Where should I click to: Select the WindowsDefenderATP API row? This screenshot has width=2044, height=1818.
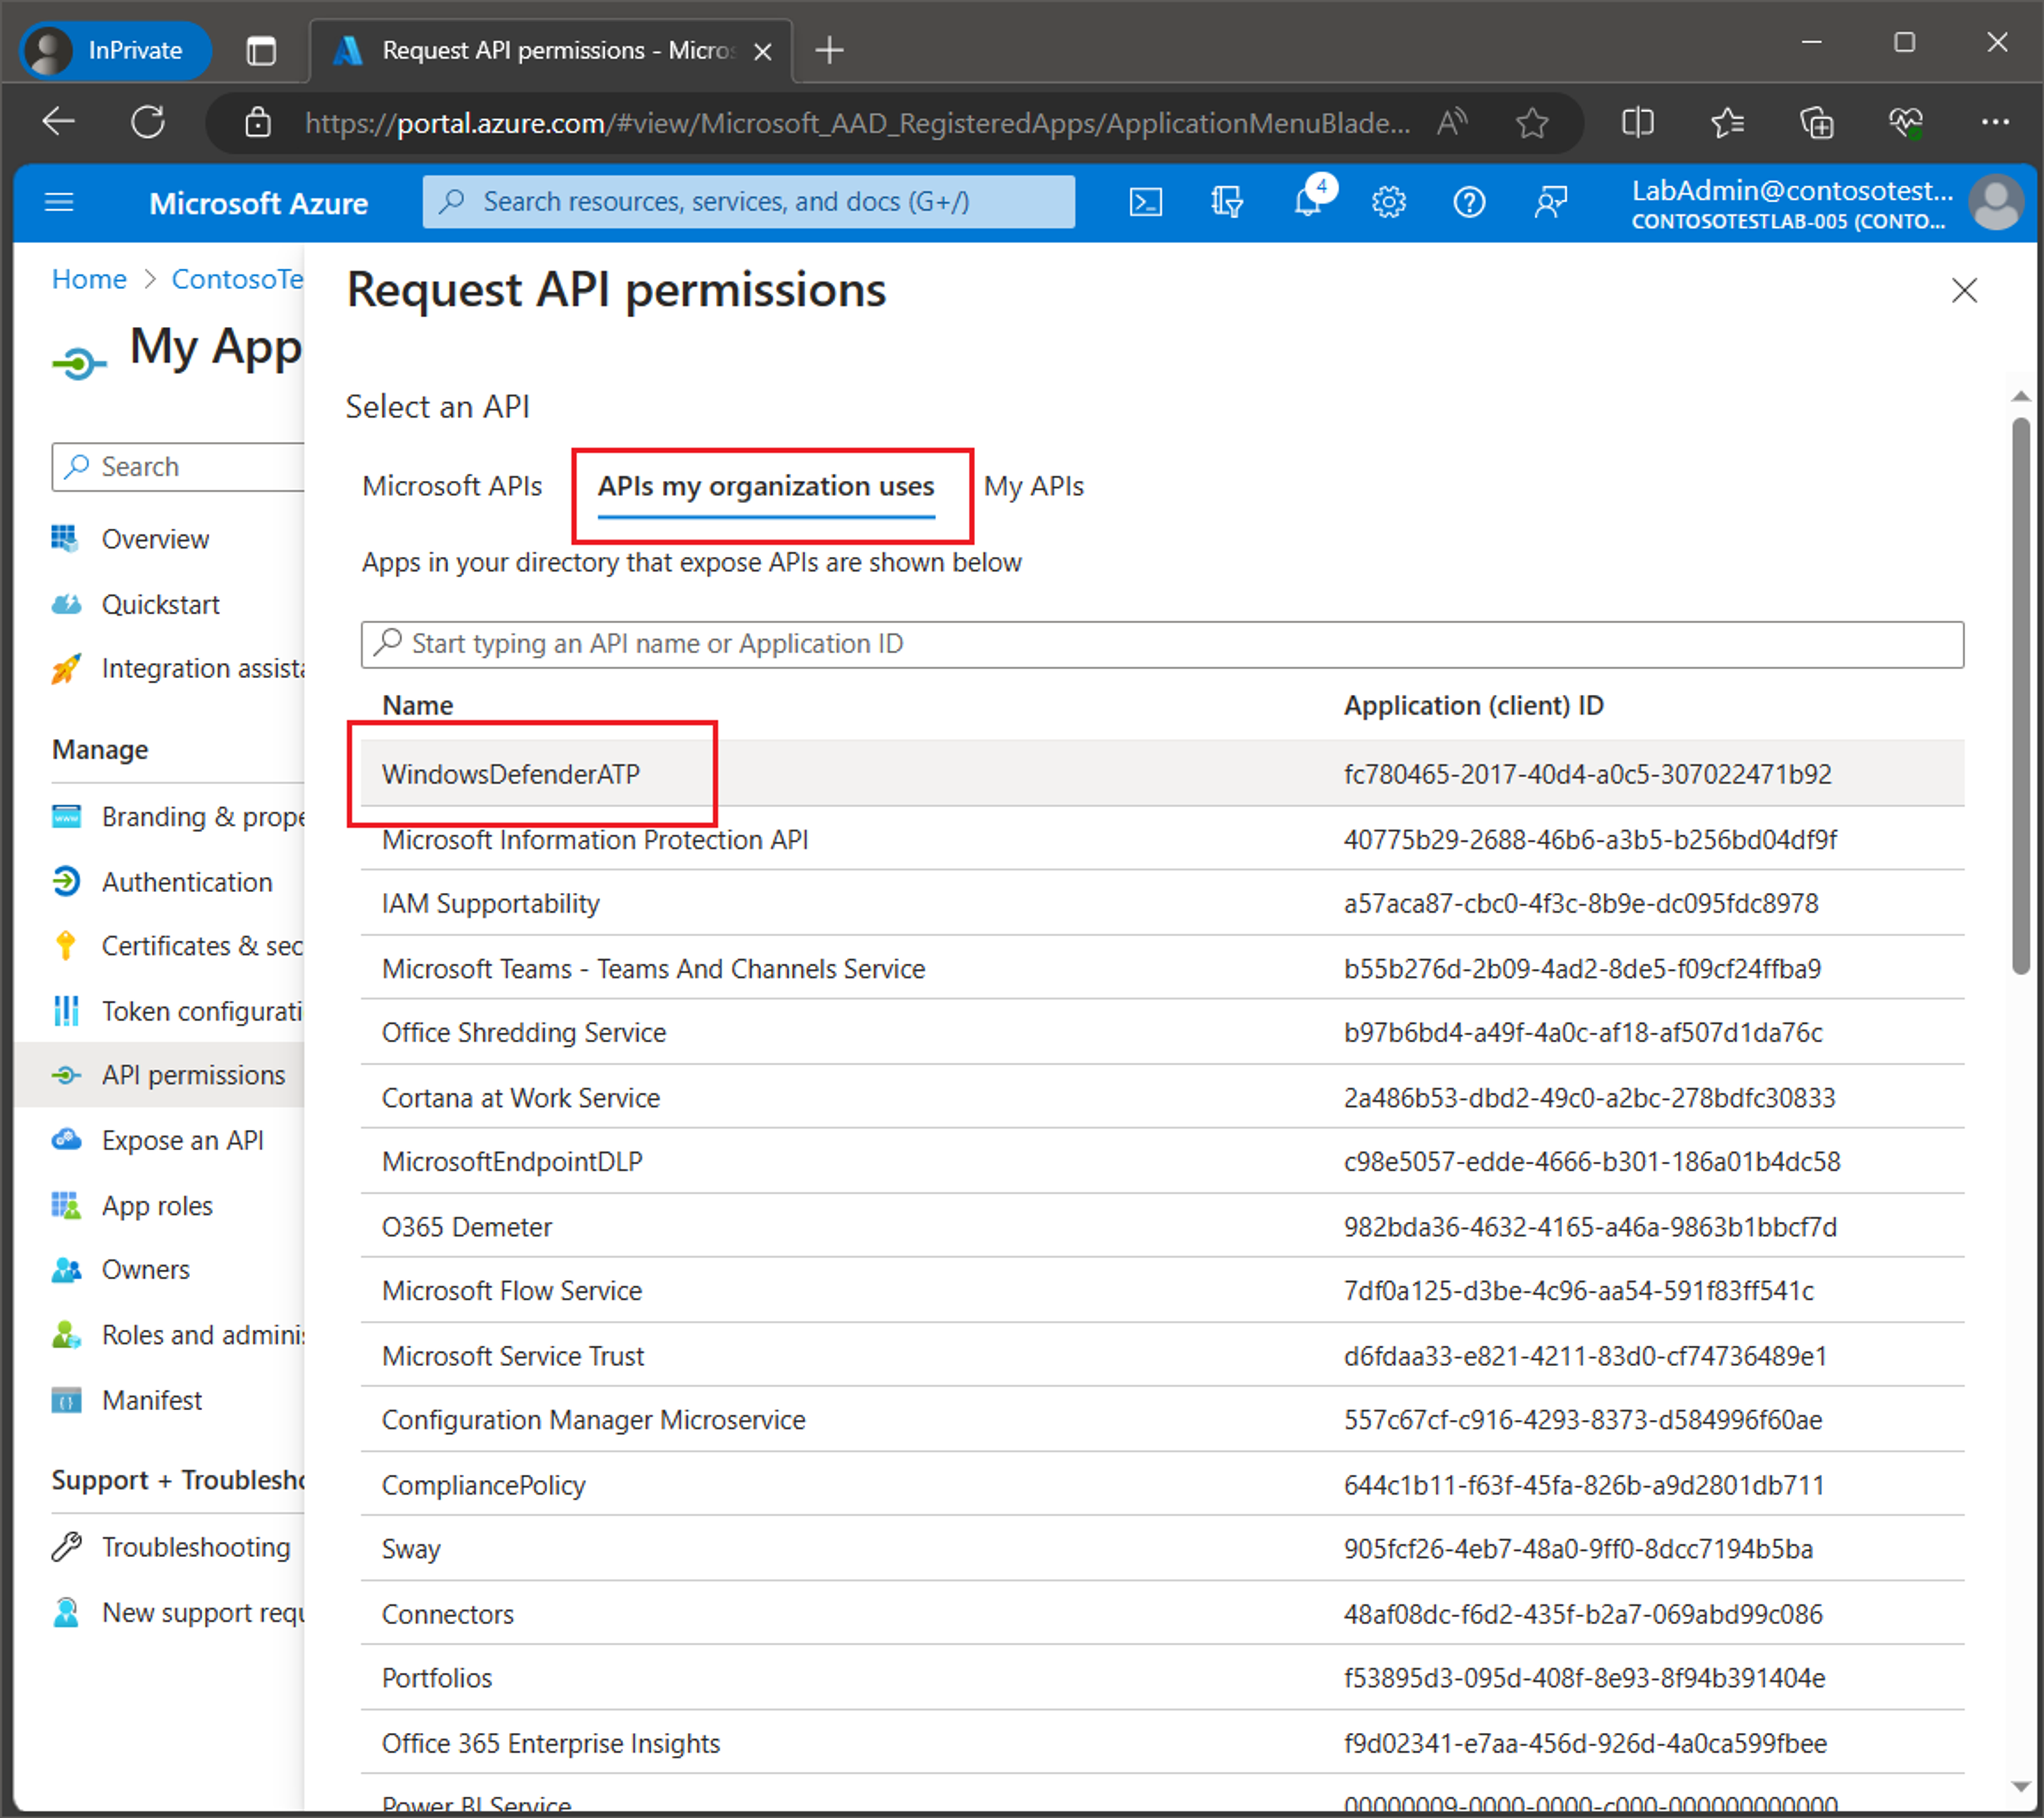point(1162,774)
